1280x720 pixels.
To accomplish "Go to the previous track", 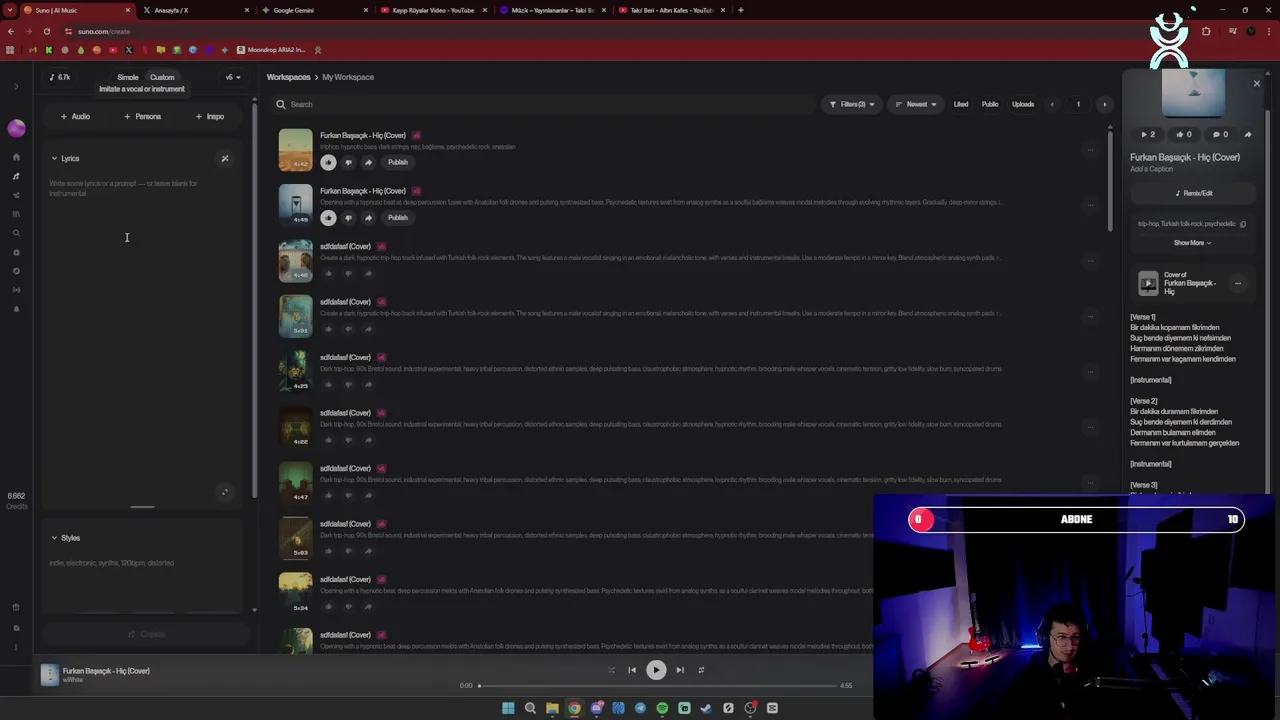I will point(632,670).
